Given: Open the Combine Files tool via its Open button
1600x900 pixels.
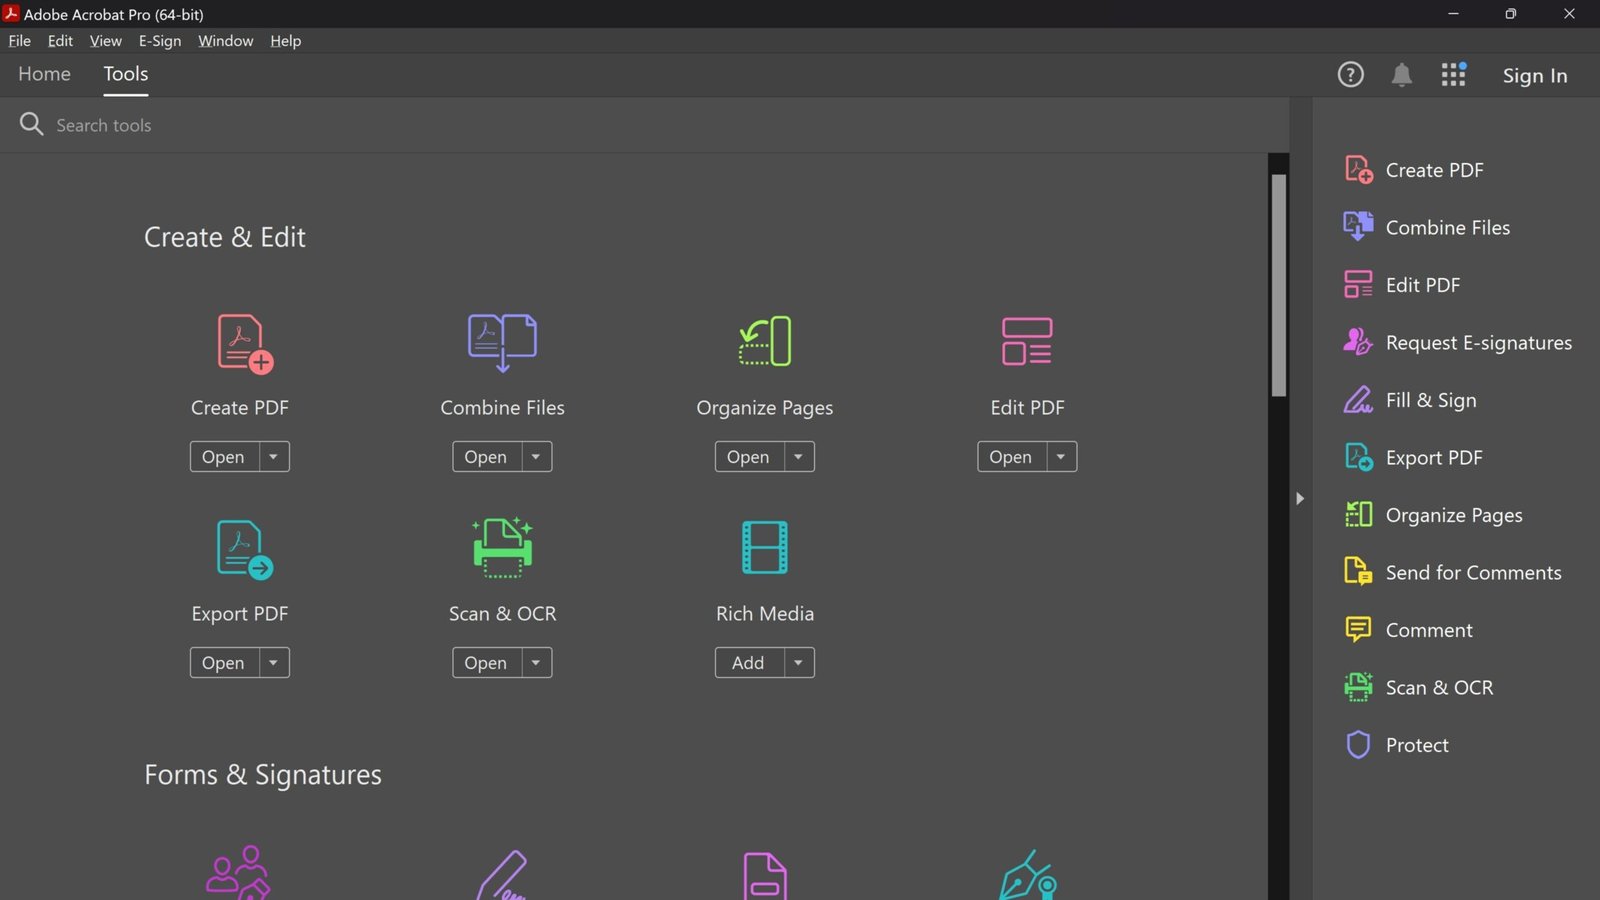Looking at the screenshot, I should pos(485,456).
